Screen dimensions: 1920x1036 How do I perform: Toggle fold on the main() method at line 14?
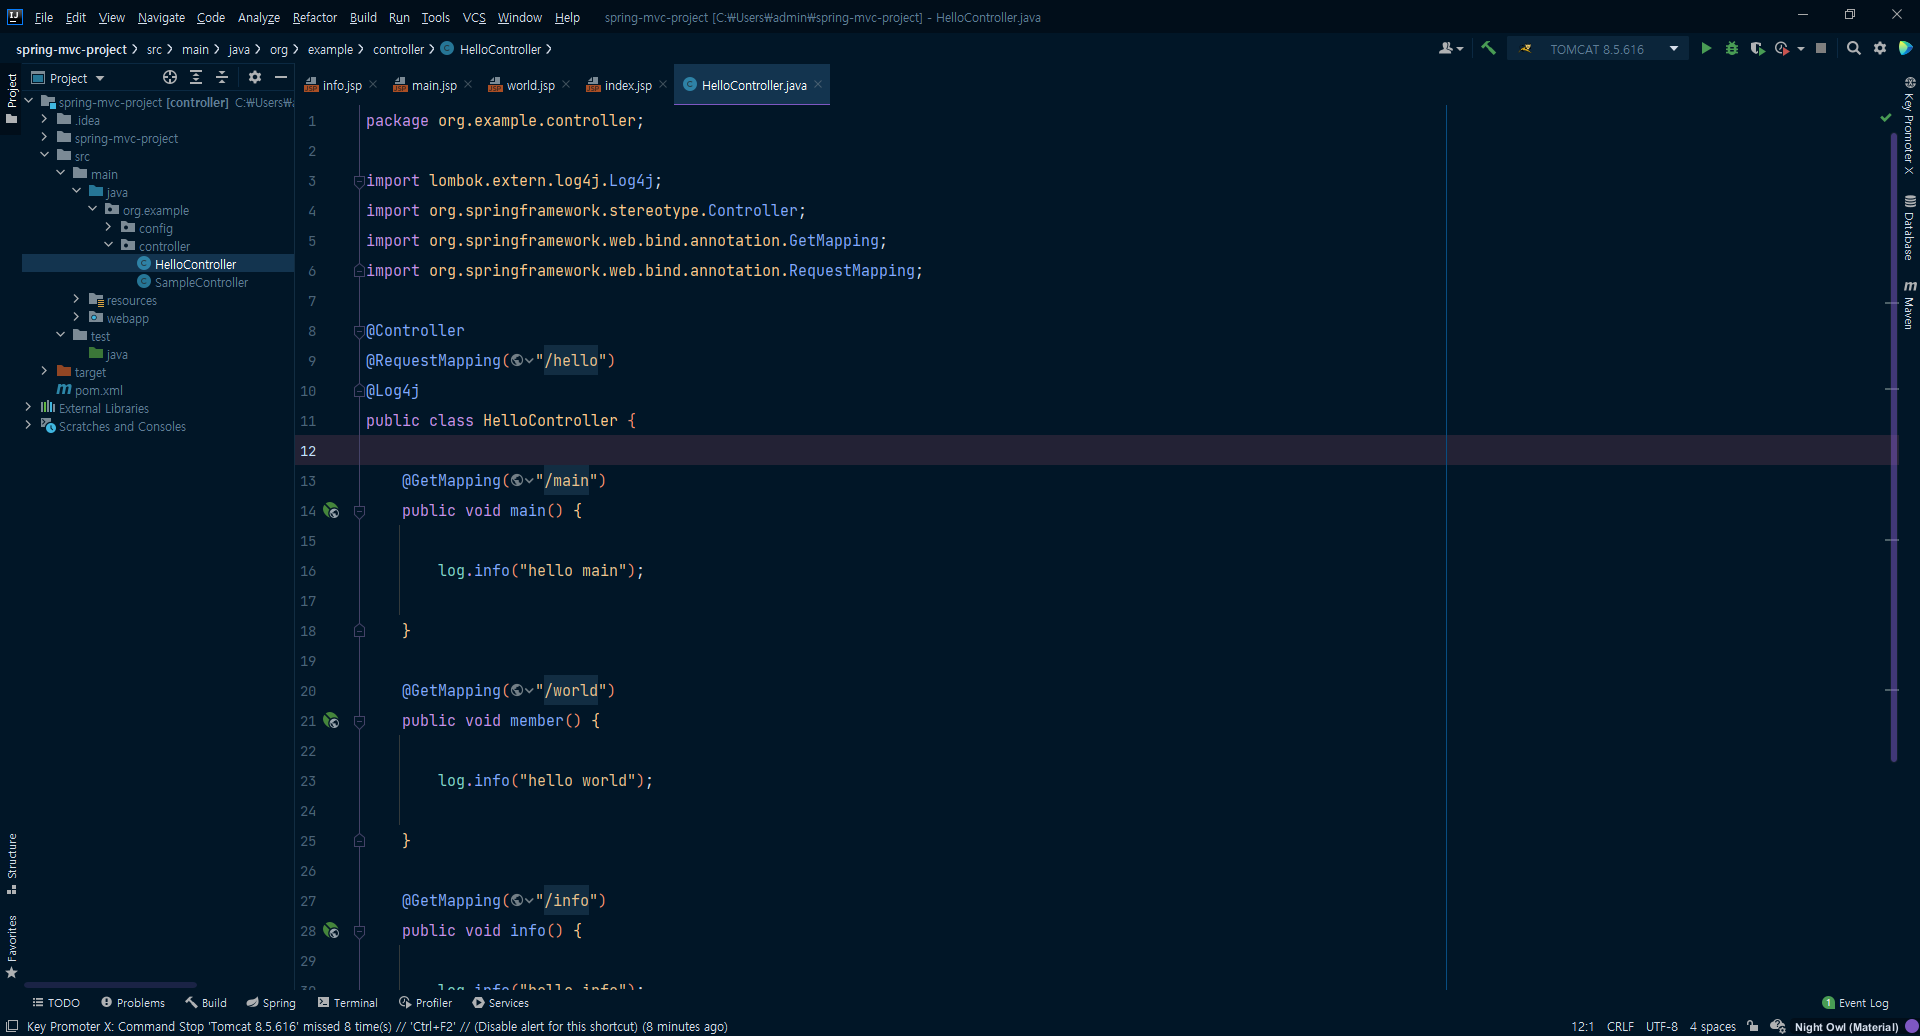pos(359,511)
